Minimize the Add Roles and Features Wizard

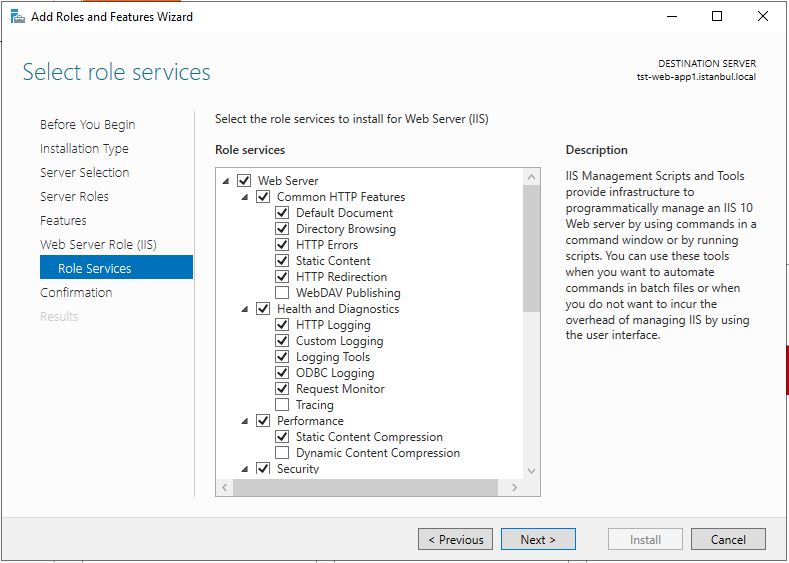(672, 17)
